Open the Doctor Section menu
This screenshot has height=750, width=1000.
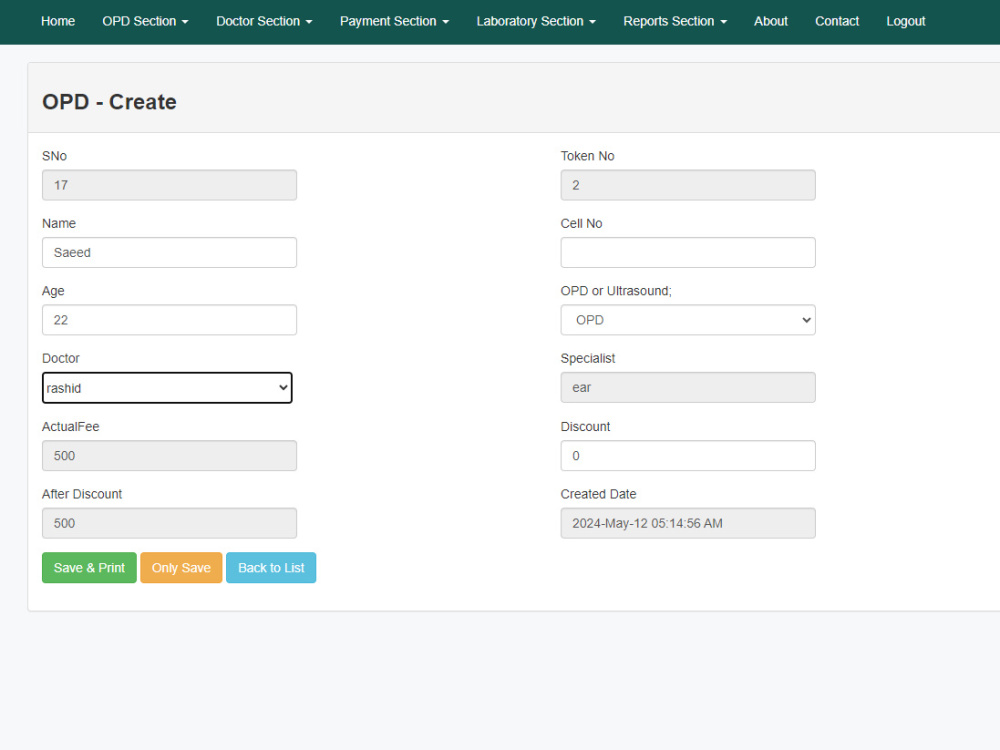pyautogui.click(x=263, y=21)
